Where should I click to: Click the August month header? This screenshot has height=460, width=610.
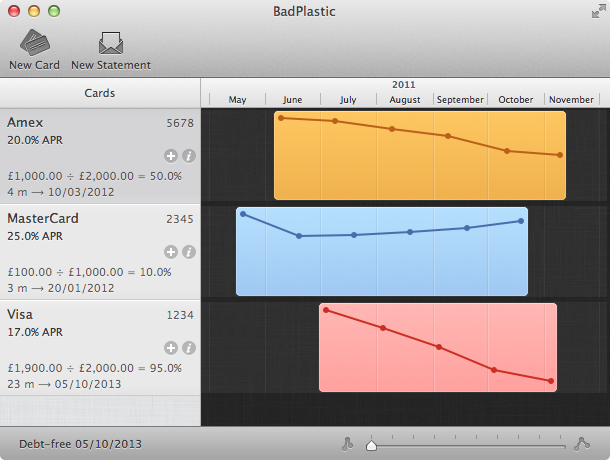point(405,100)
